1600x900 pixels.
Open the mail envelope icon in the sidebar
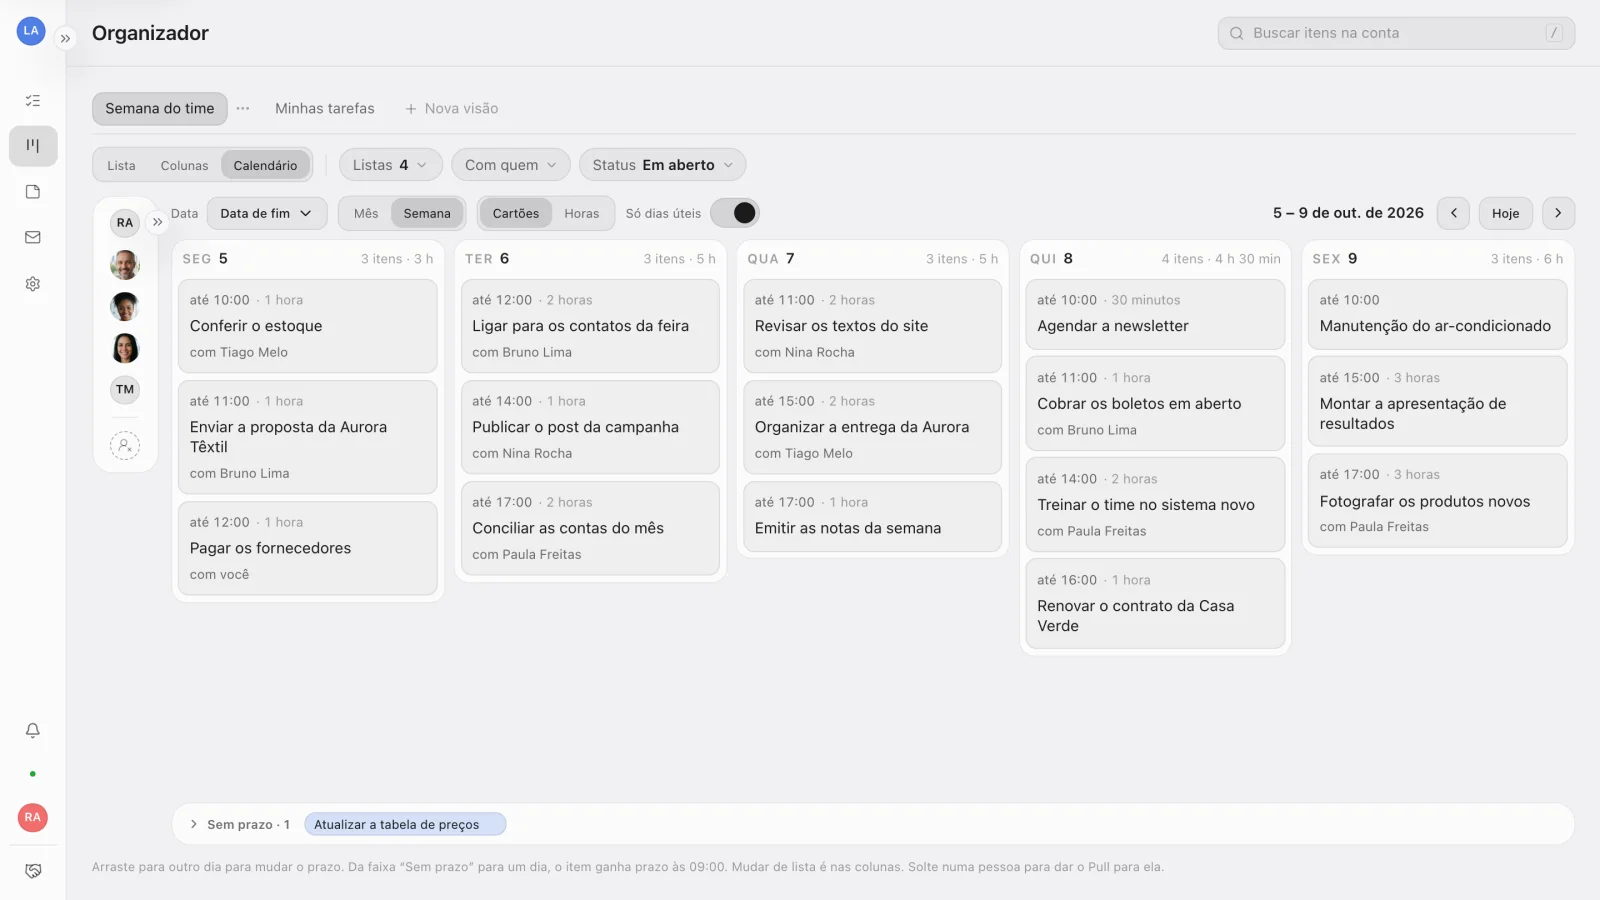[x=33, y=238]
